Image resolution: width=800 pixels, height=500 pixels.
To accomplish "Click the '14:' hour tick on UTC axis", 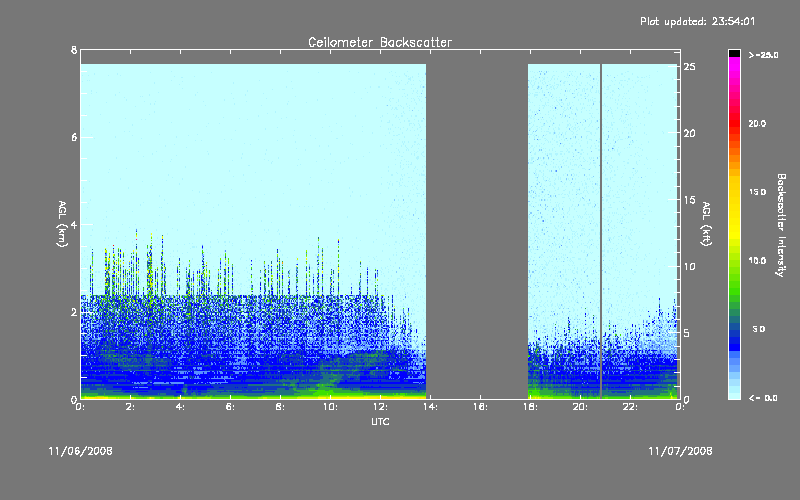I will pyautogui.click(x=431, y=407).
